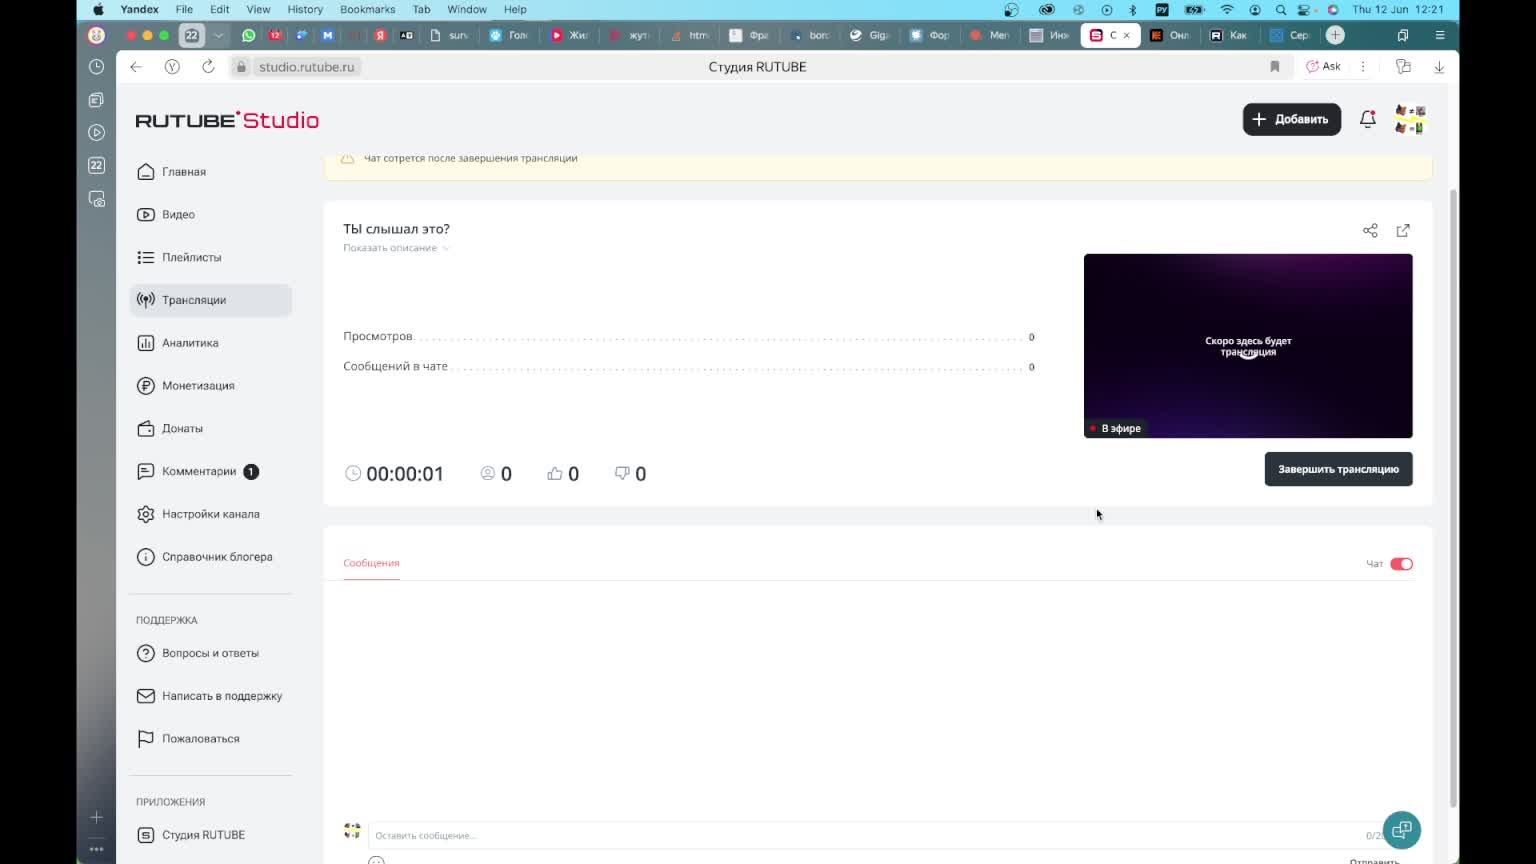
Task: Switch to the Сообщения tab
Action: [x=371, y=563]
